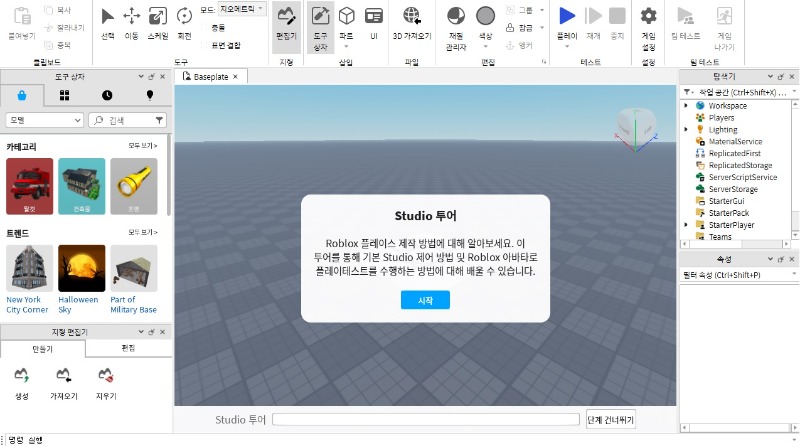The height and width of the screenshot is (446, 800).
Task: Expand the Lighting tree node
Action: click(686, 130)
